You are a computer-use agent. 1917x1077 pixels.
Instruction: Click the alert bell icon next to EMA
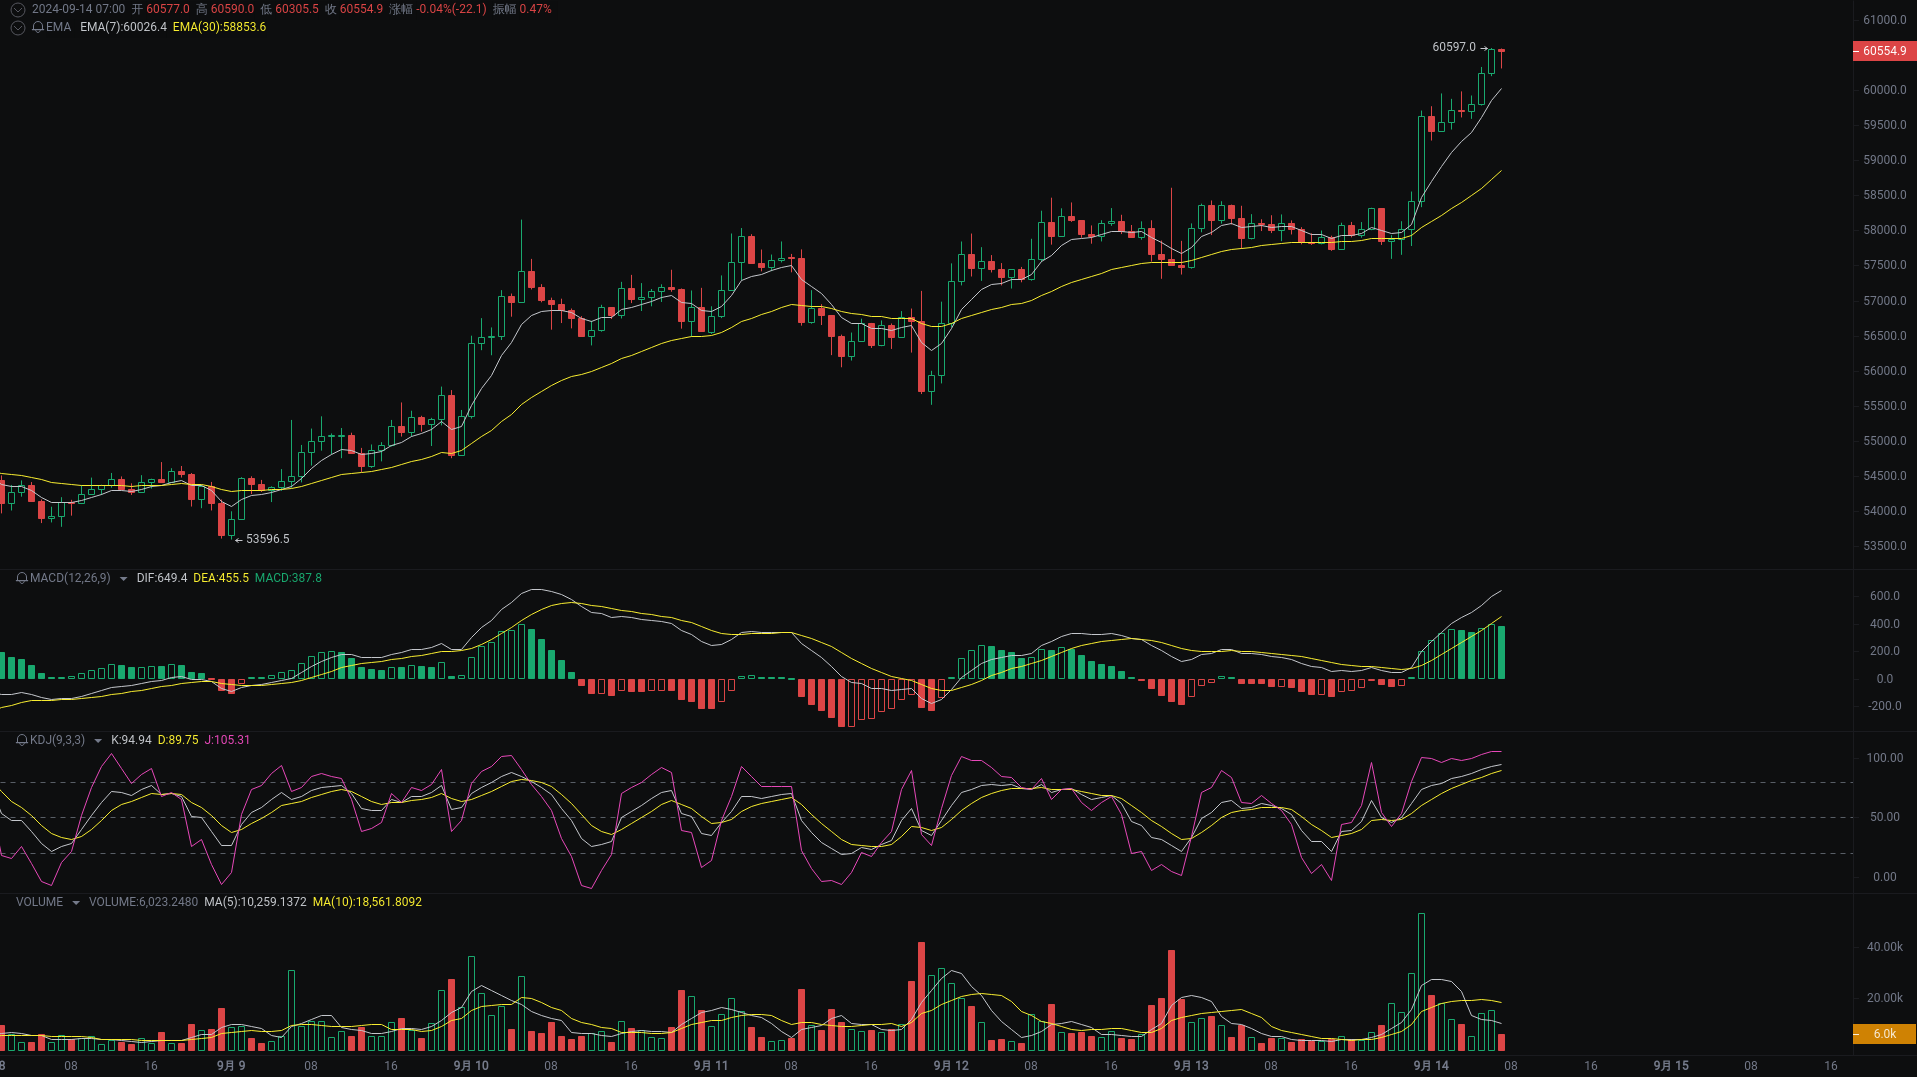coord(38,27)
